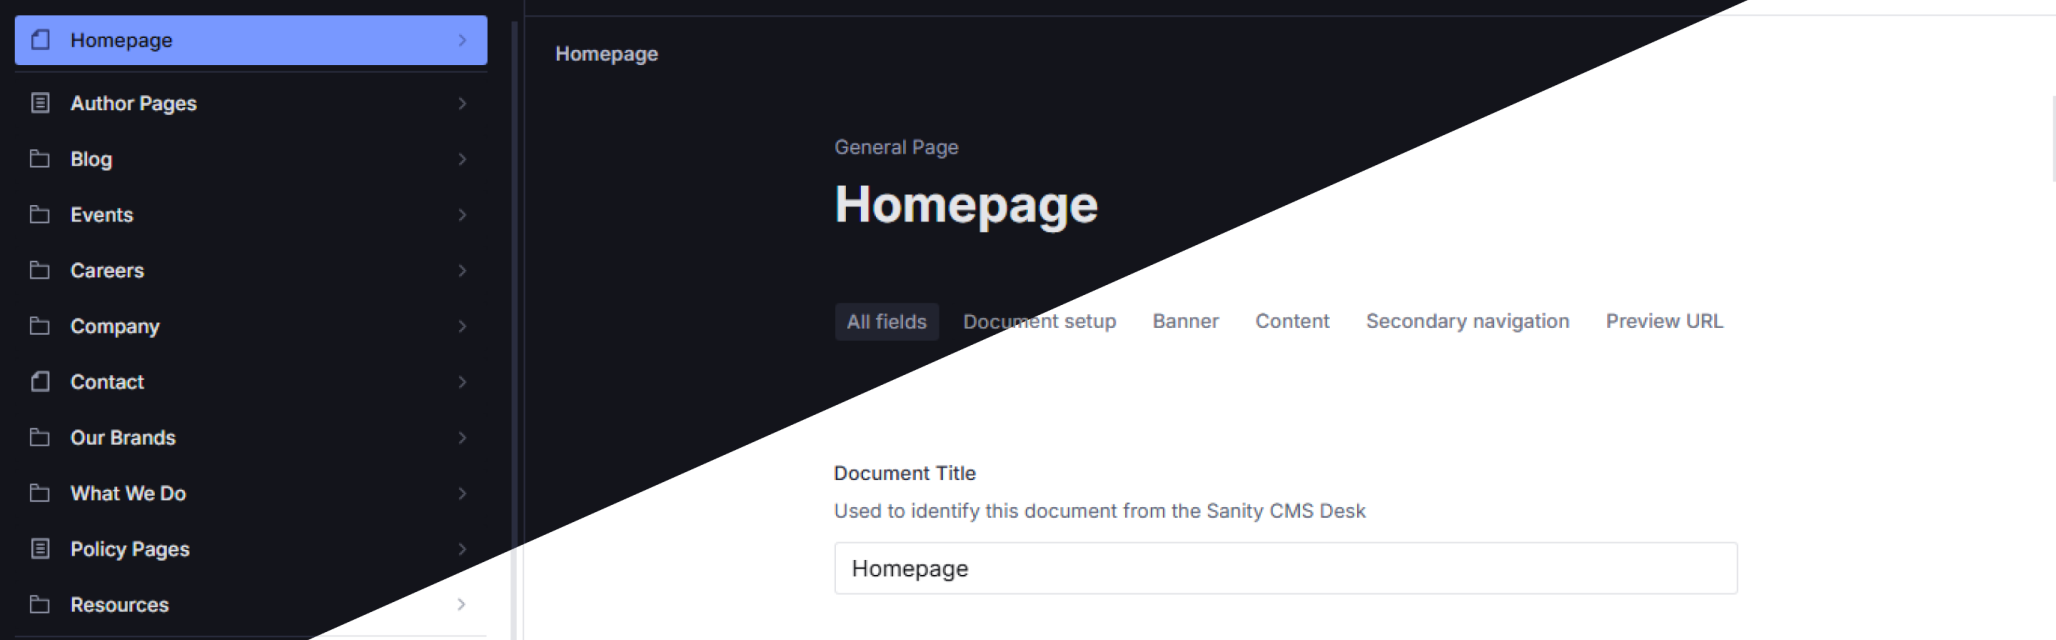Viewport: 2056px width, 640px height.
Task: Expand the Company chevron arrow
Action: tap(462, 326)
